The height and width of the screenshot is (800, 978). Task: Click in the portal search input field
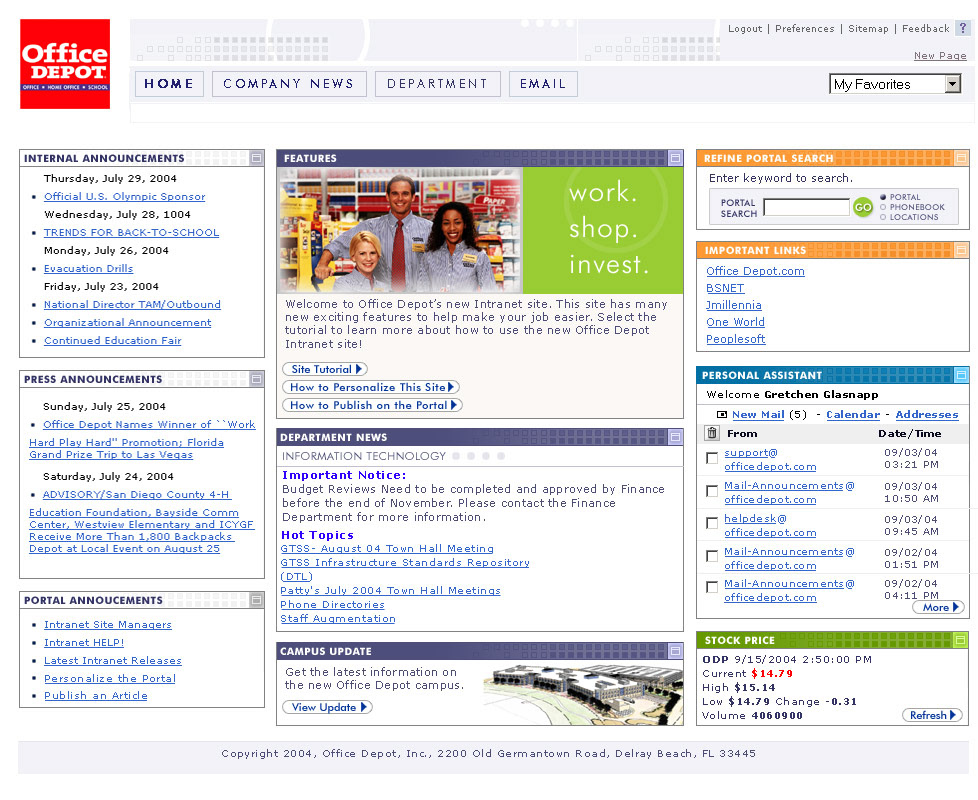(x=806, y=207)
